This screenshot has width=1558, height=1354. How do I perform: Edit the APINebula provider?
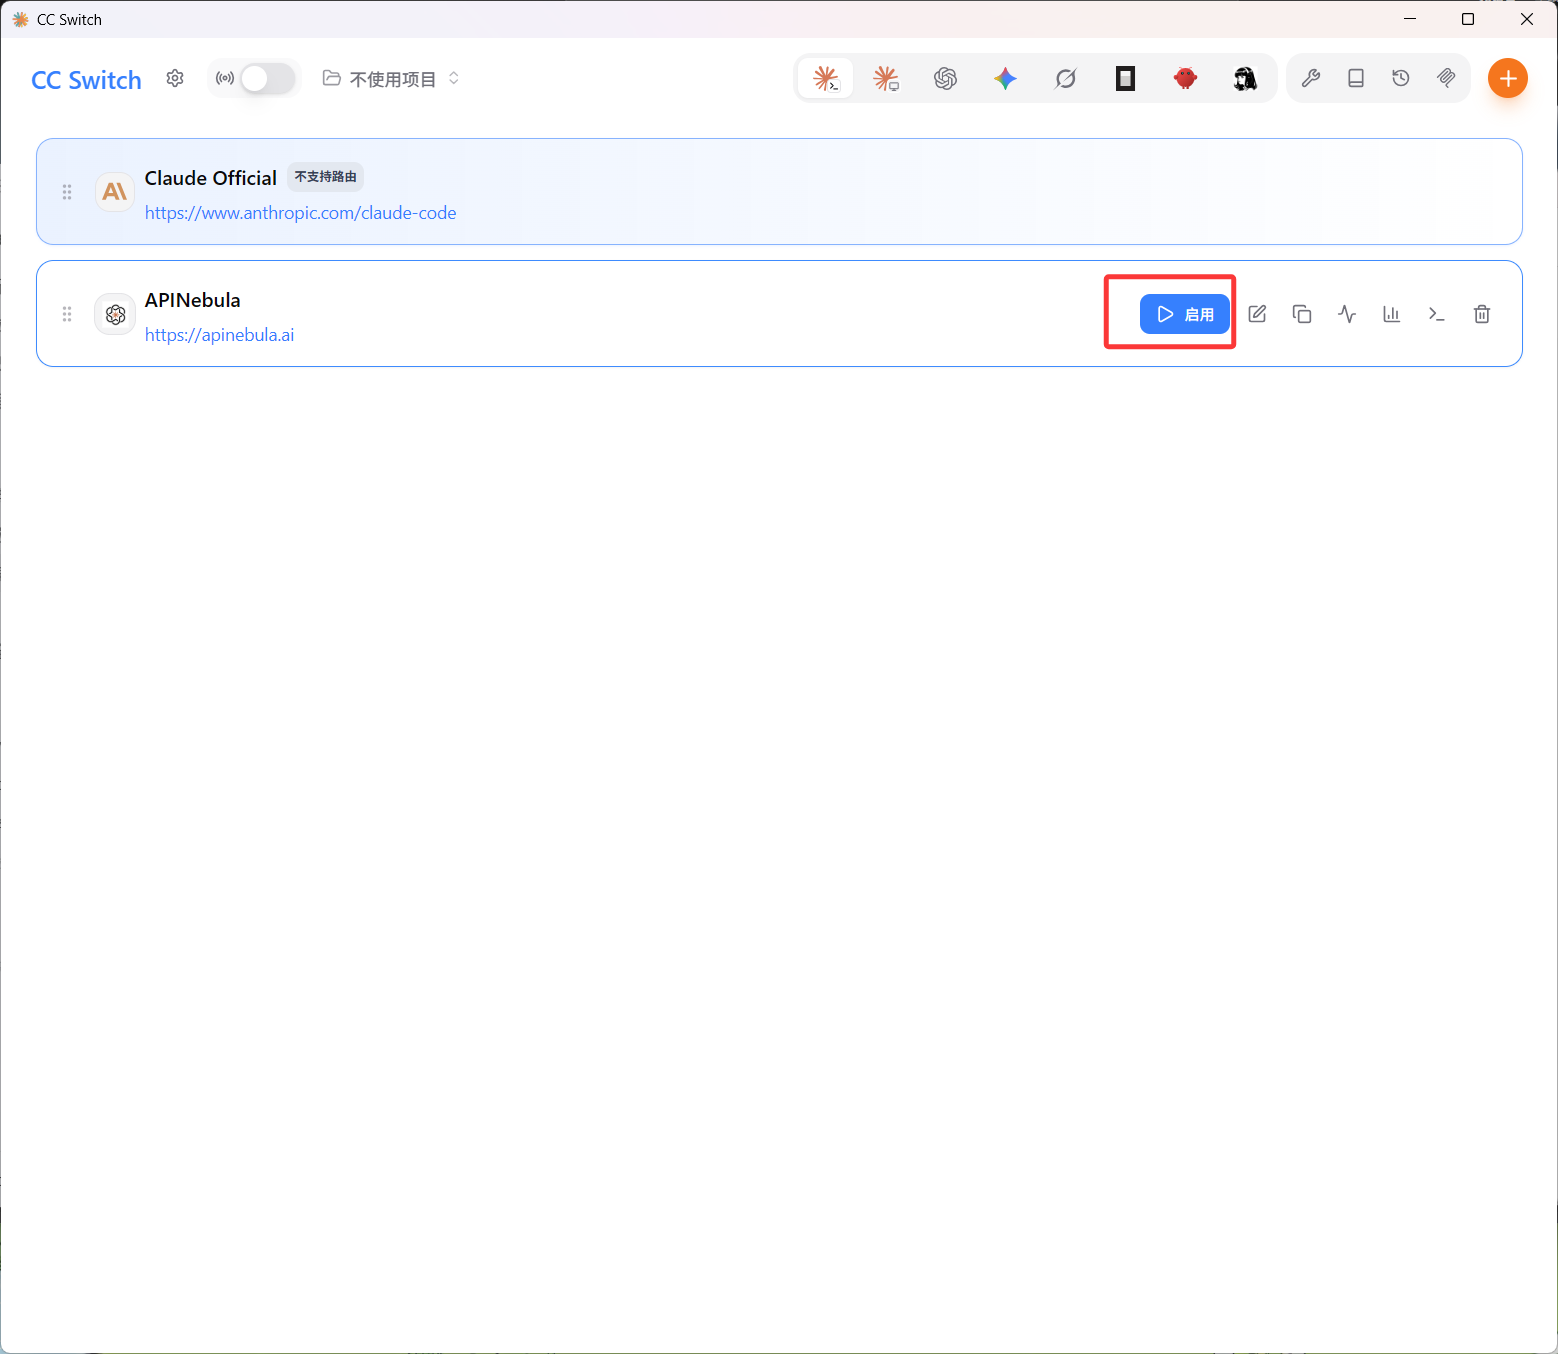[1257, 314]
